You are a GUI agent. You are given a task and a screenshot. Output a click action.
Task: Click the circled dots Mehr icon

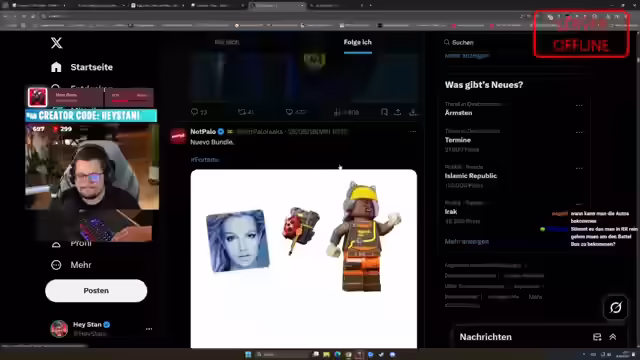56,265
